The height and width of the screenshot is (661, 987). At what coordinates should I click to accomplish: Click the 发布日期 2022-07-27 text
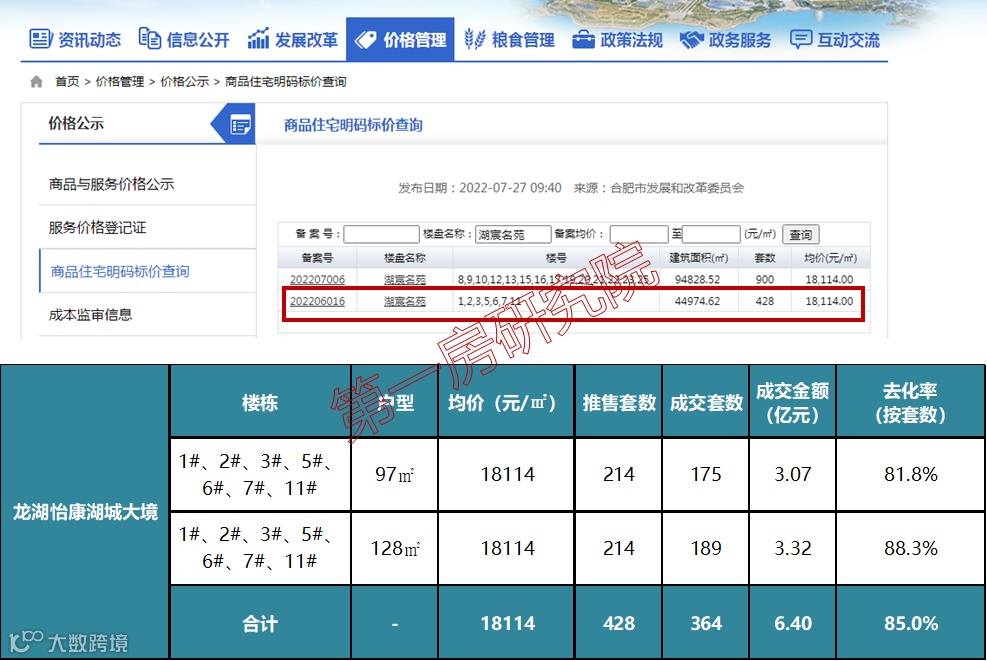pyautogui.click(x=480, y=188)
